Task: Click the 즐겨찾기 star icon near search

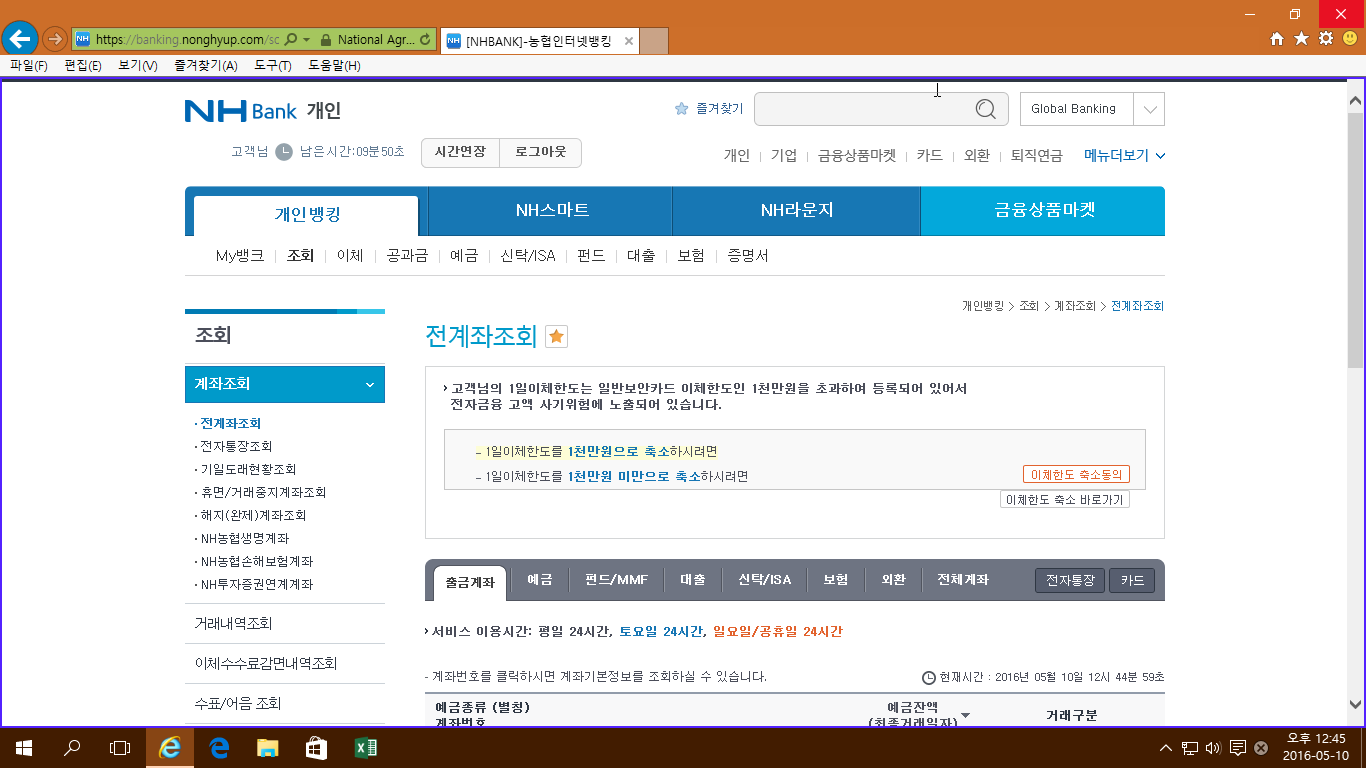Action: 681,109
